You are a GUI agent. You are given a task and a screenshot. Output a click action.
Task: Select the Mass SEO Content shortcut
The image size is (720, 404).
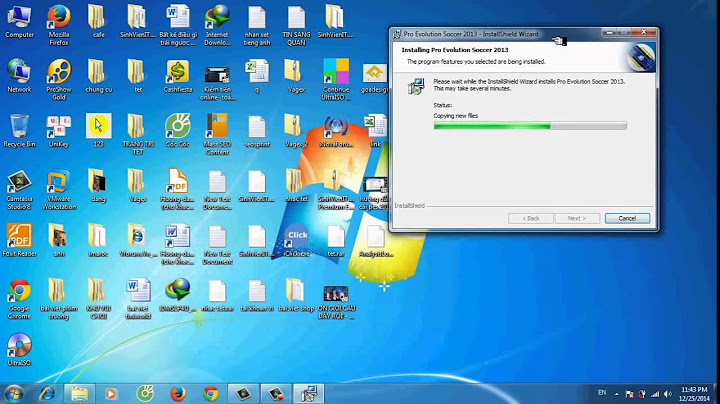(217, 135)
